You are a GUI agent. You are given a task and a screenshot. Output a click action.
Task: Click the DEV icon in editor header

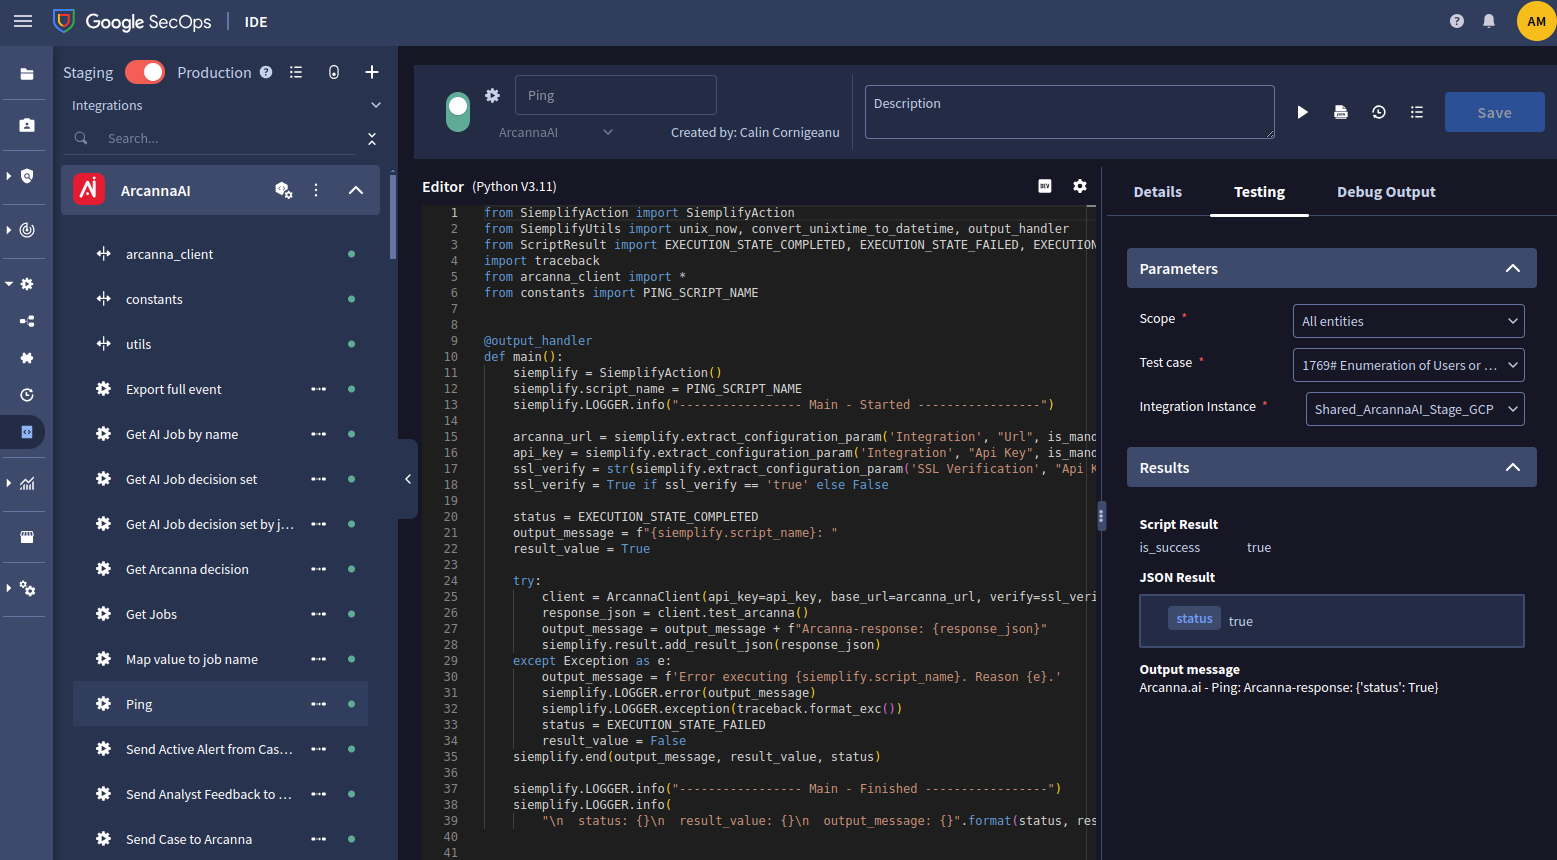click(x=1045, y=186)
